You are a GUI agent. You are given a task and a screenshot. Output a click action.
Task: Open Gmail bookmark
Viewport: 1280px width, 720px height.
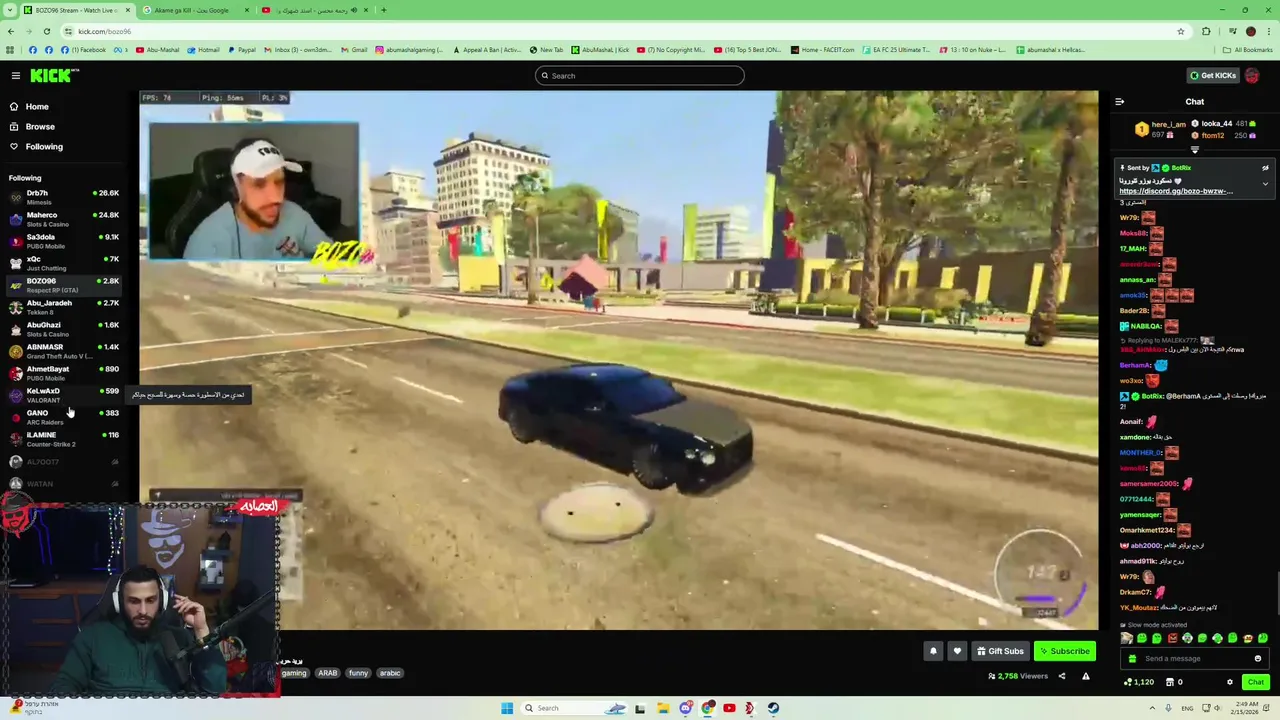pos(354,50)
